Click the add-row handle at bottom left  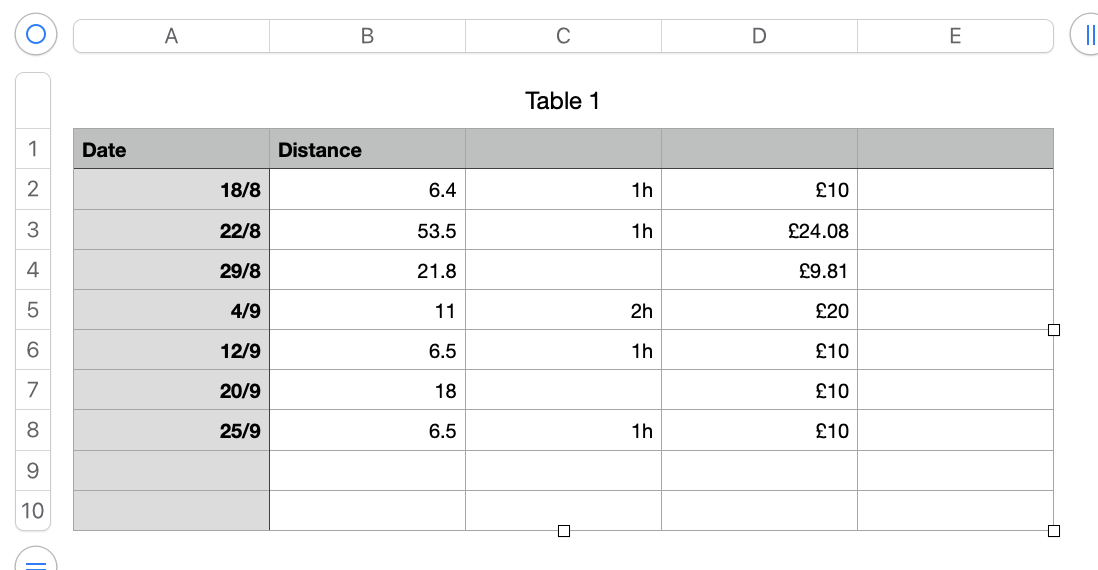[36, 561]
